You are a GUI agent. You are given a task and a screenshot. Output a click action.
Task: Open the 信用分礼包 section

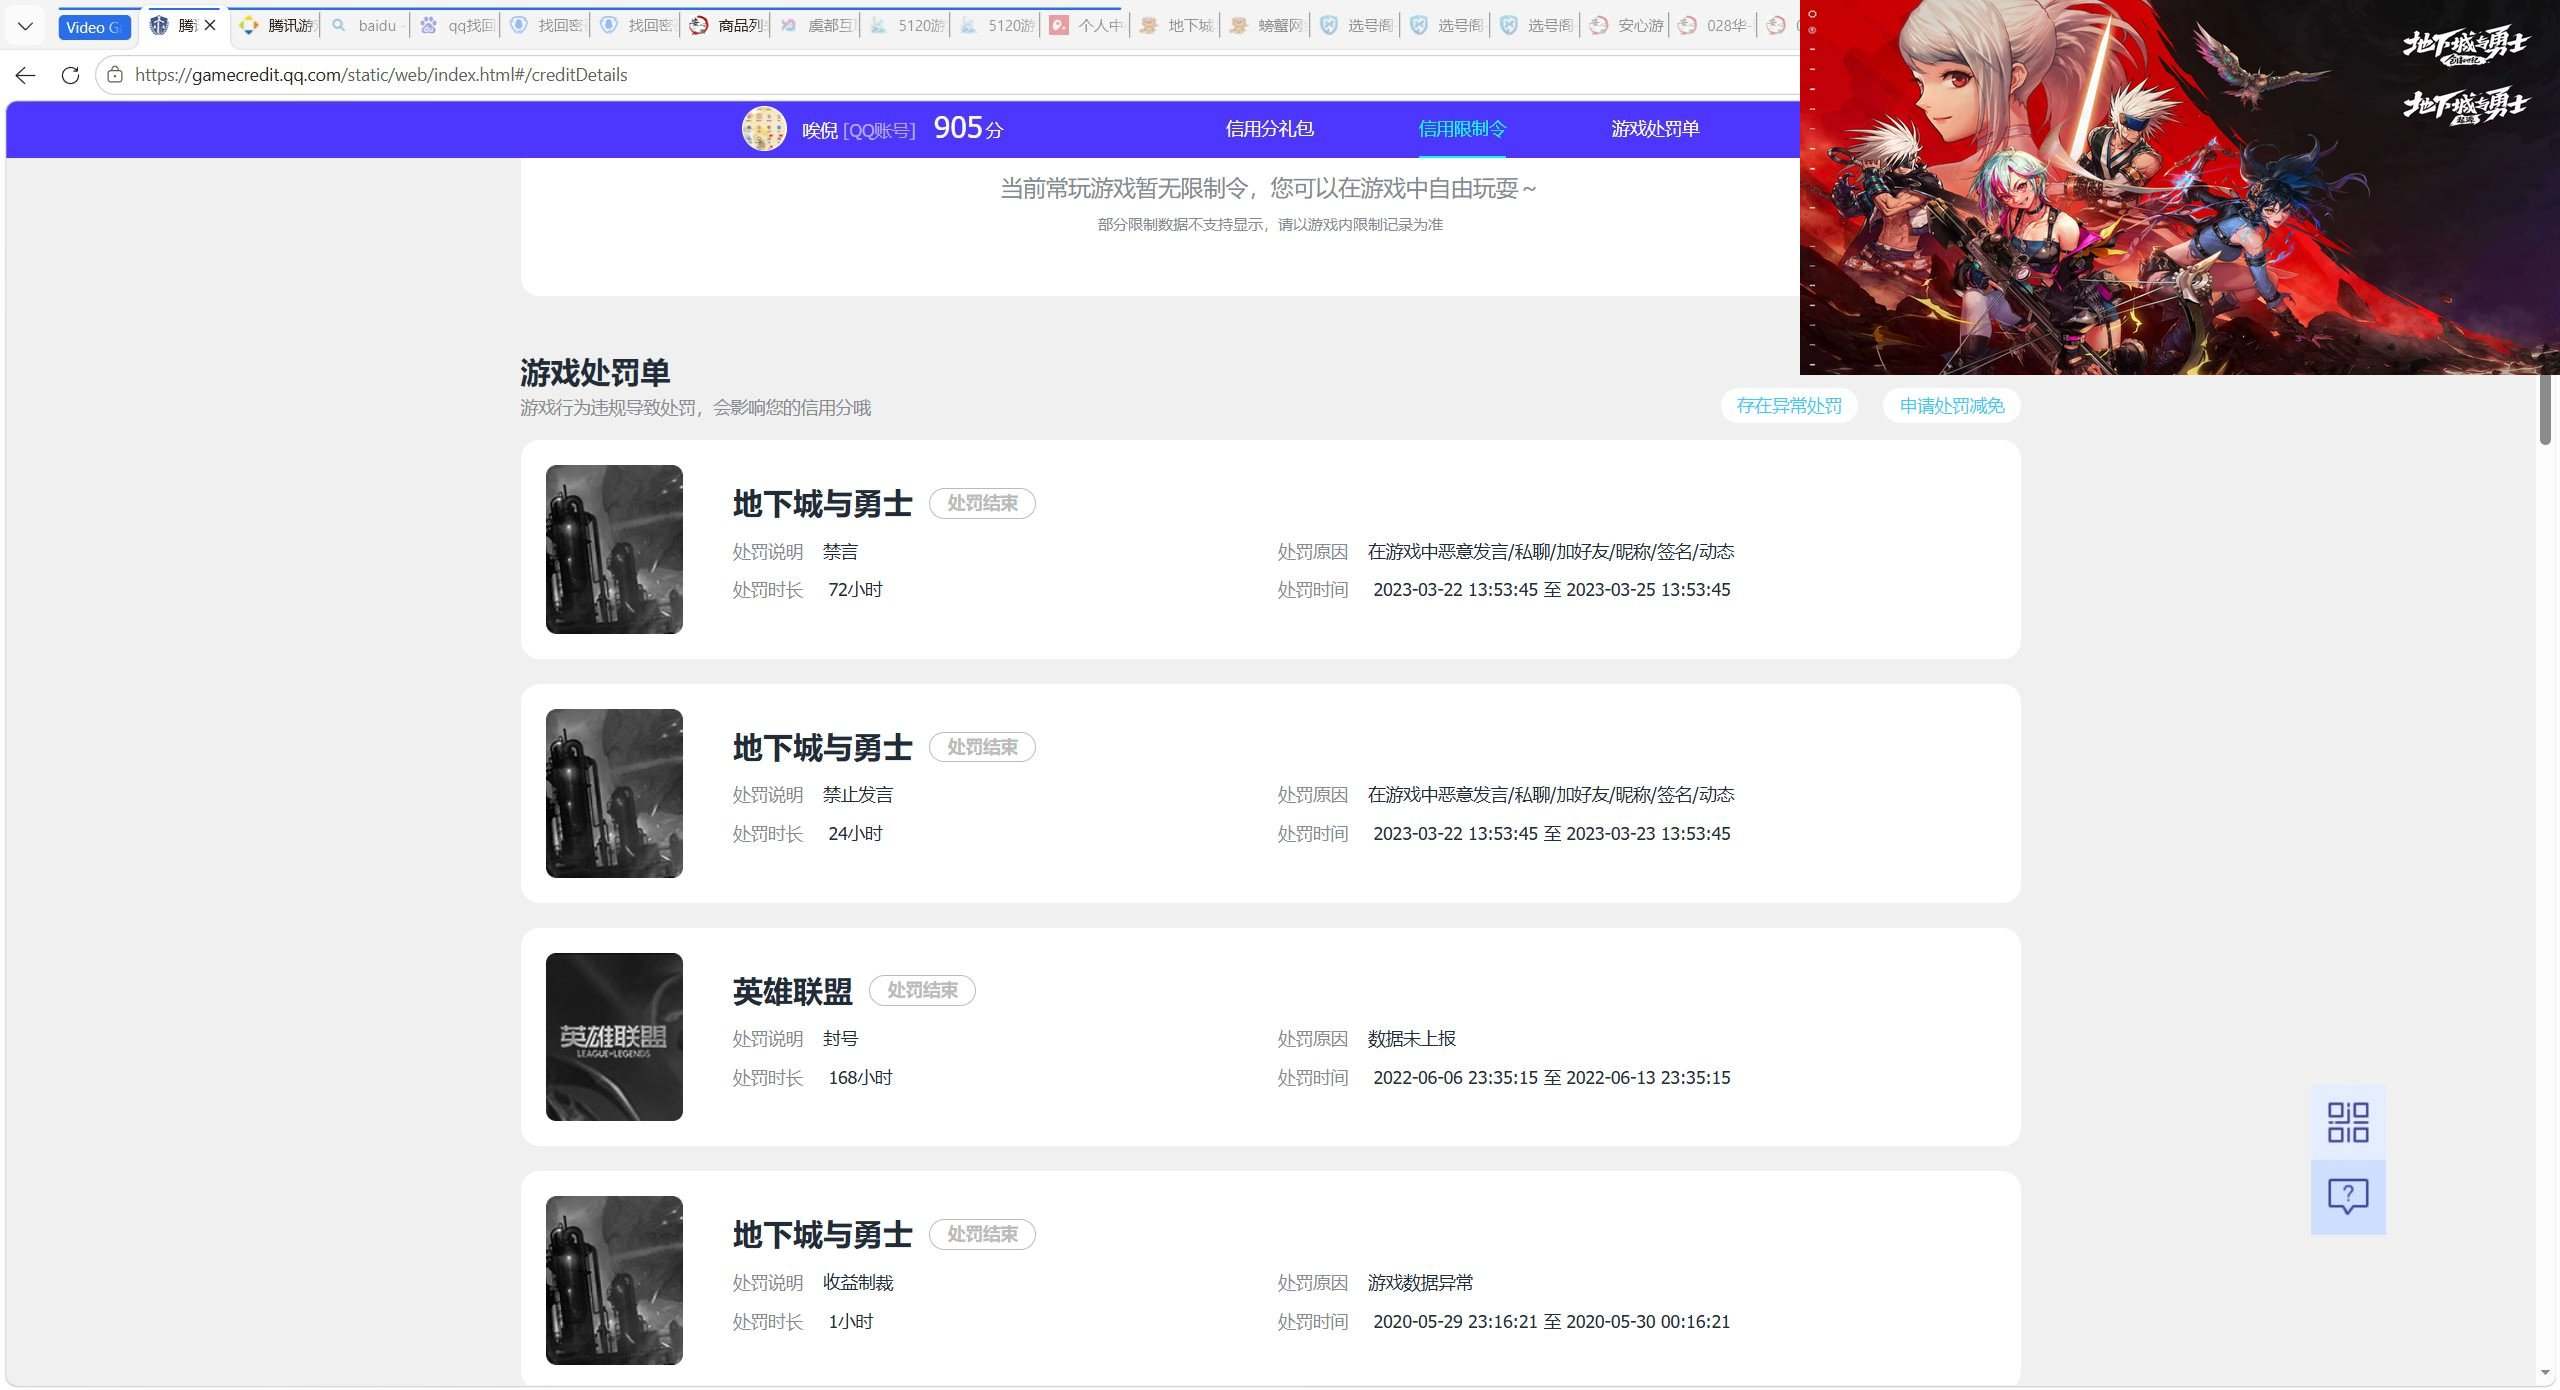point(1269,129)
